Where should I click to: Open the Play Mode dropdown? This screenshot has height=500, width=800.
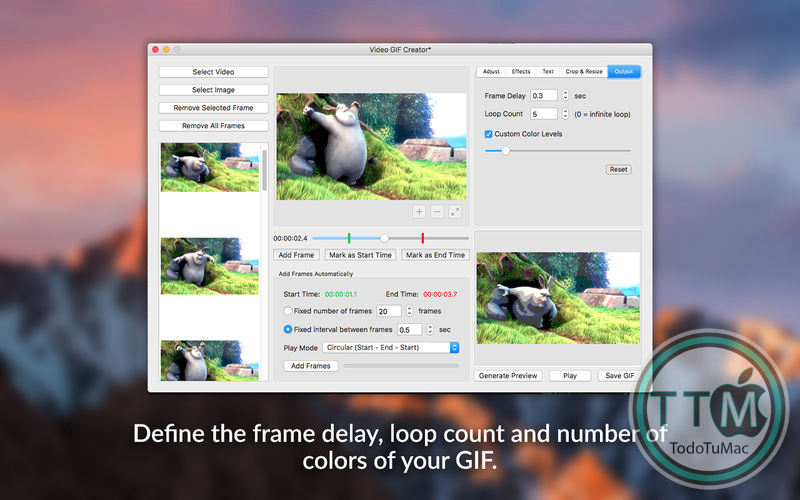pos(391,347)
